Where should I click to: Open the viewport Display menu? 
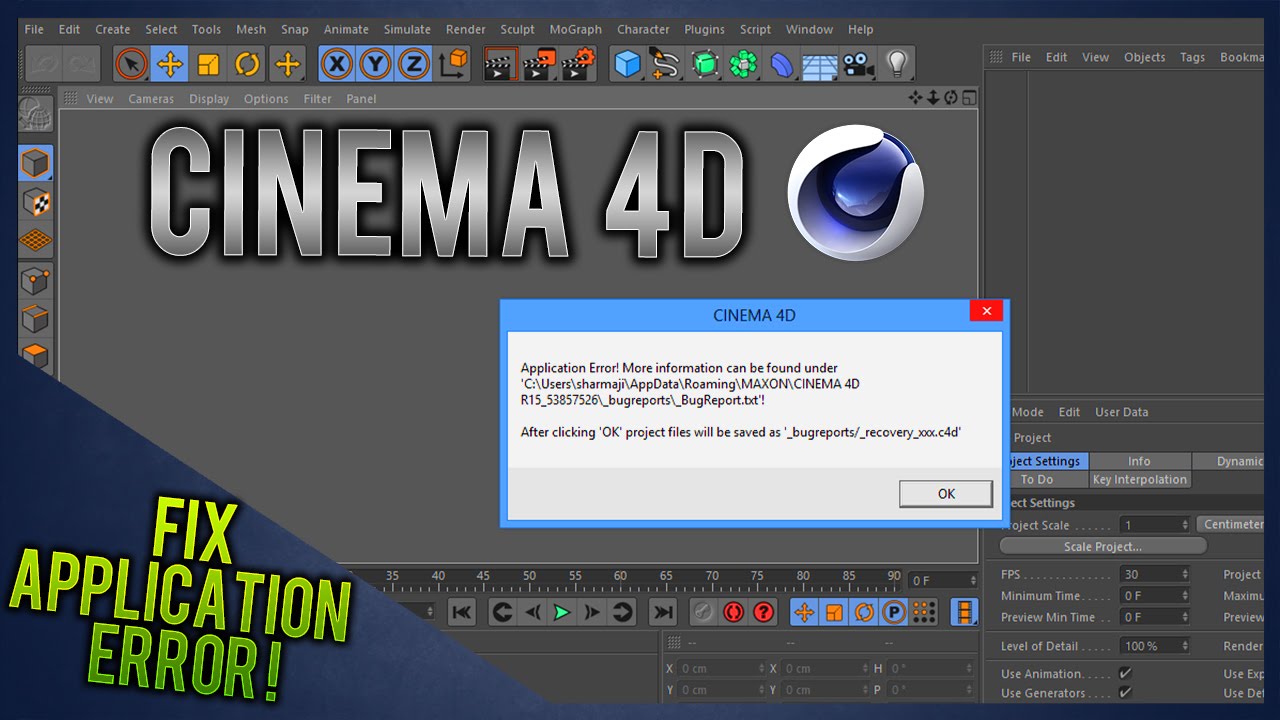(x=209, y=99)
